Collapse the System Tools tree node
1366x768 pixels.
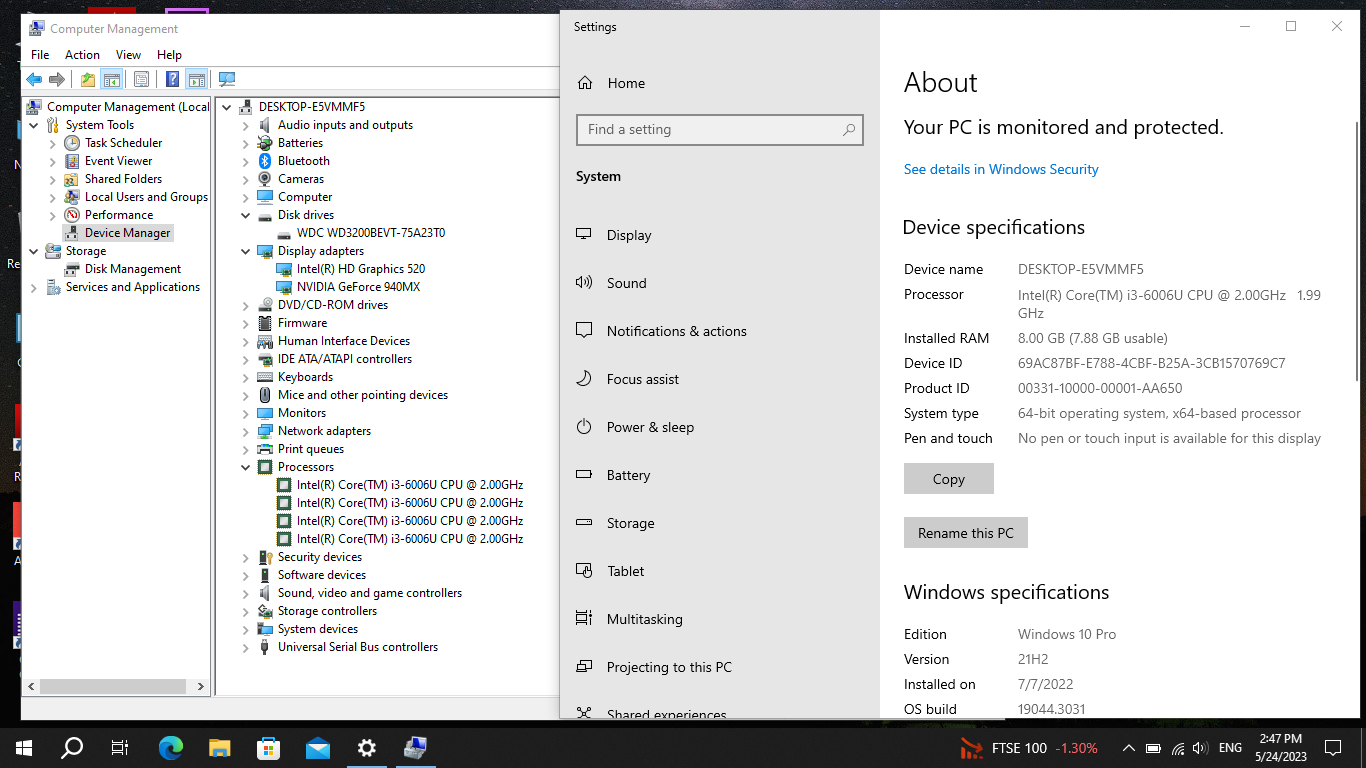coord(34,125)
